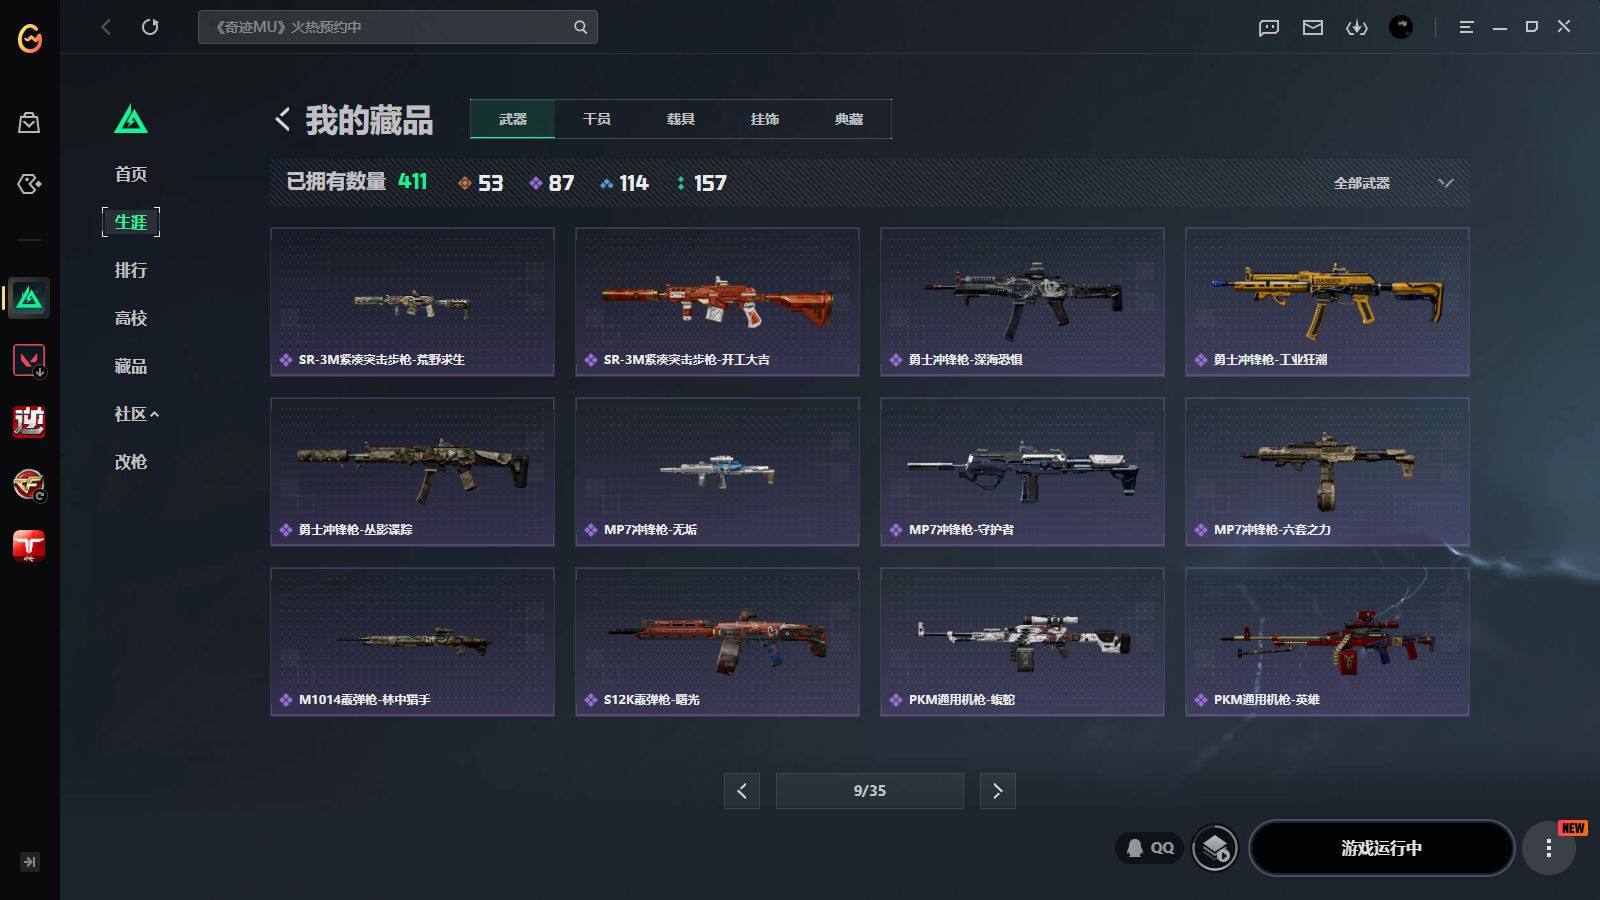1600x900 pixels.
Task: Open the store bag icon in sidebar
Action: [x=29, y=123]
